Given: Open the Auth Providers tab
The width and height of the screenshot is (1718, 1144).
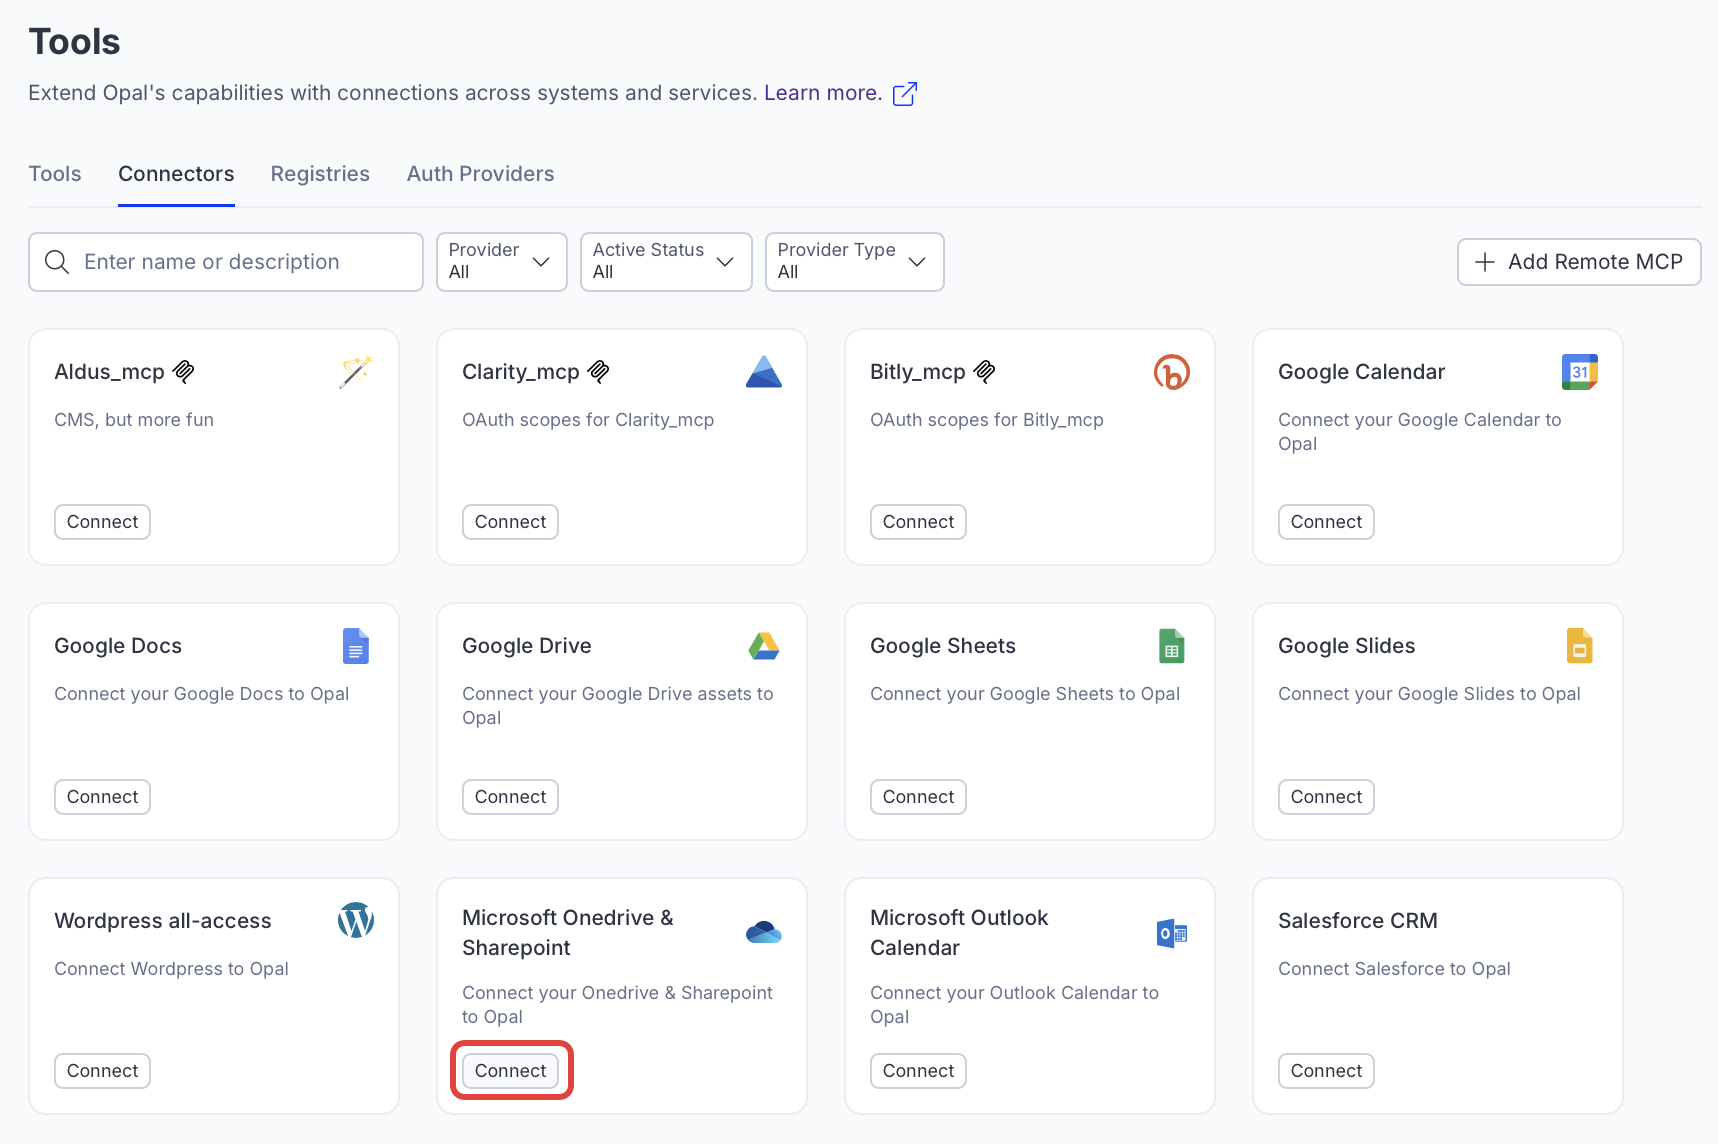Looking at the screenshot, I should point(480,174).
